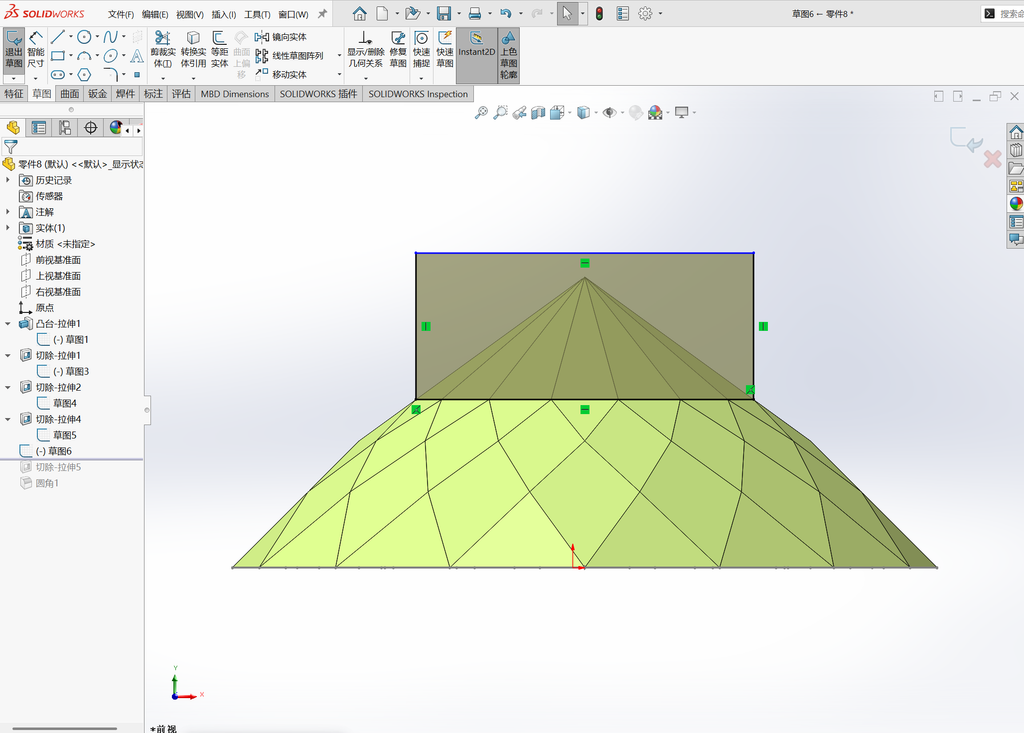Switch to MBD Dimensions tab
Image resolution: width=1024 pixels, height=733 pixels.
[234, 94]
